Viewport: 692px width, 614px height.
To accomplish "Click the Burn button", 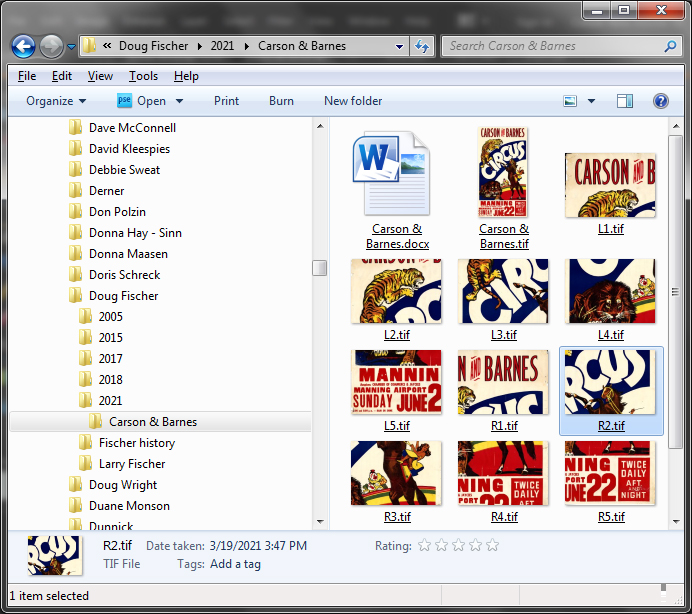I will (x=281, y=101).
